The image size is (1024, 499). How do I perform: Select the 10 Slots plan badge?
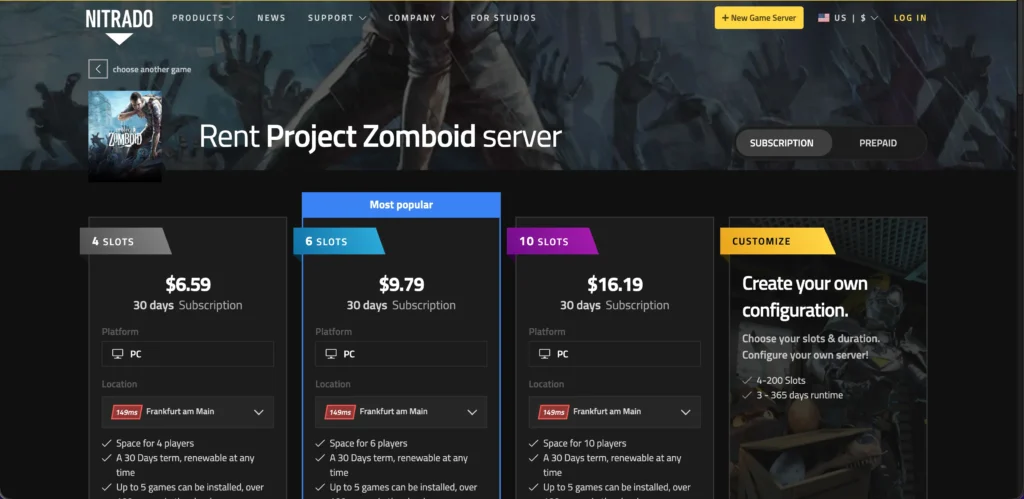(x=552, y=241)
